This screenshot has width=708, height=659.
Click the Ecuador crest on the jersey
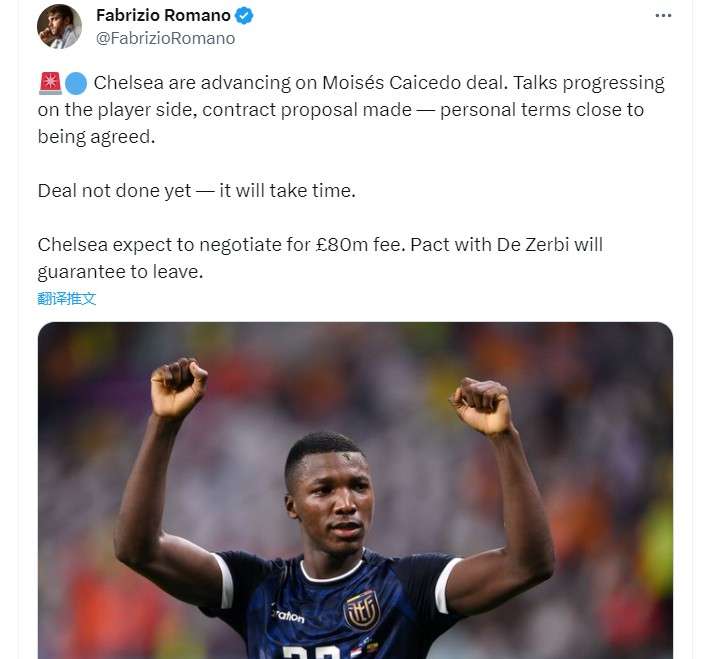(362, 610)
